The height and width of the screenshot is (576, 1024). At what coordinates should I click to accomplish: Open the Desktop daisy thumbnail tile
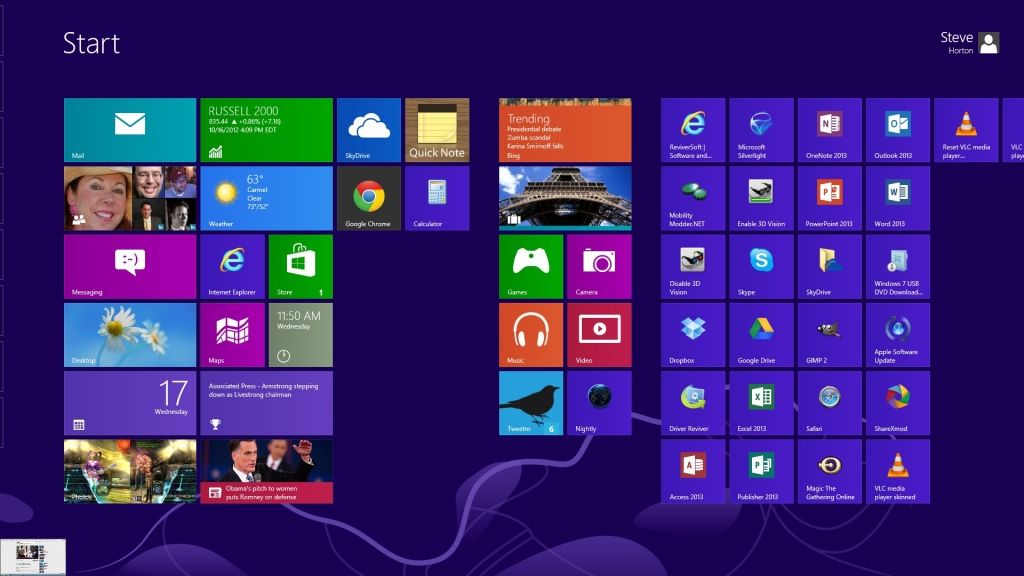(x=130, y=335)
